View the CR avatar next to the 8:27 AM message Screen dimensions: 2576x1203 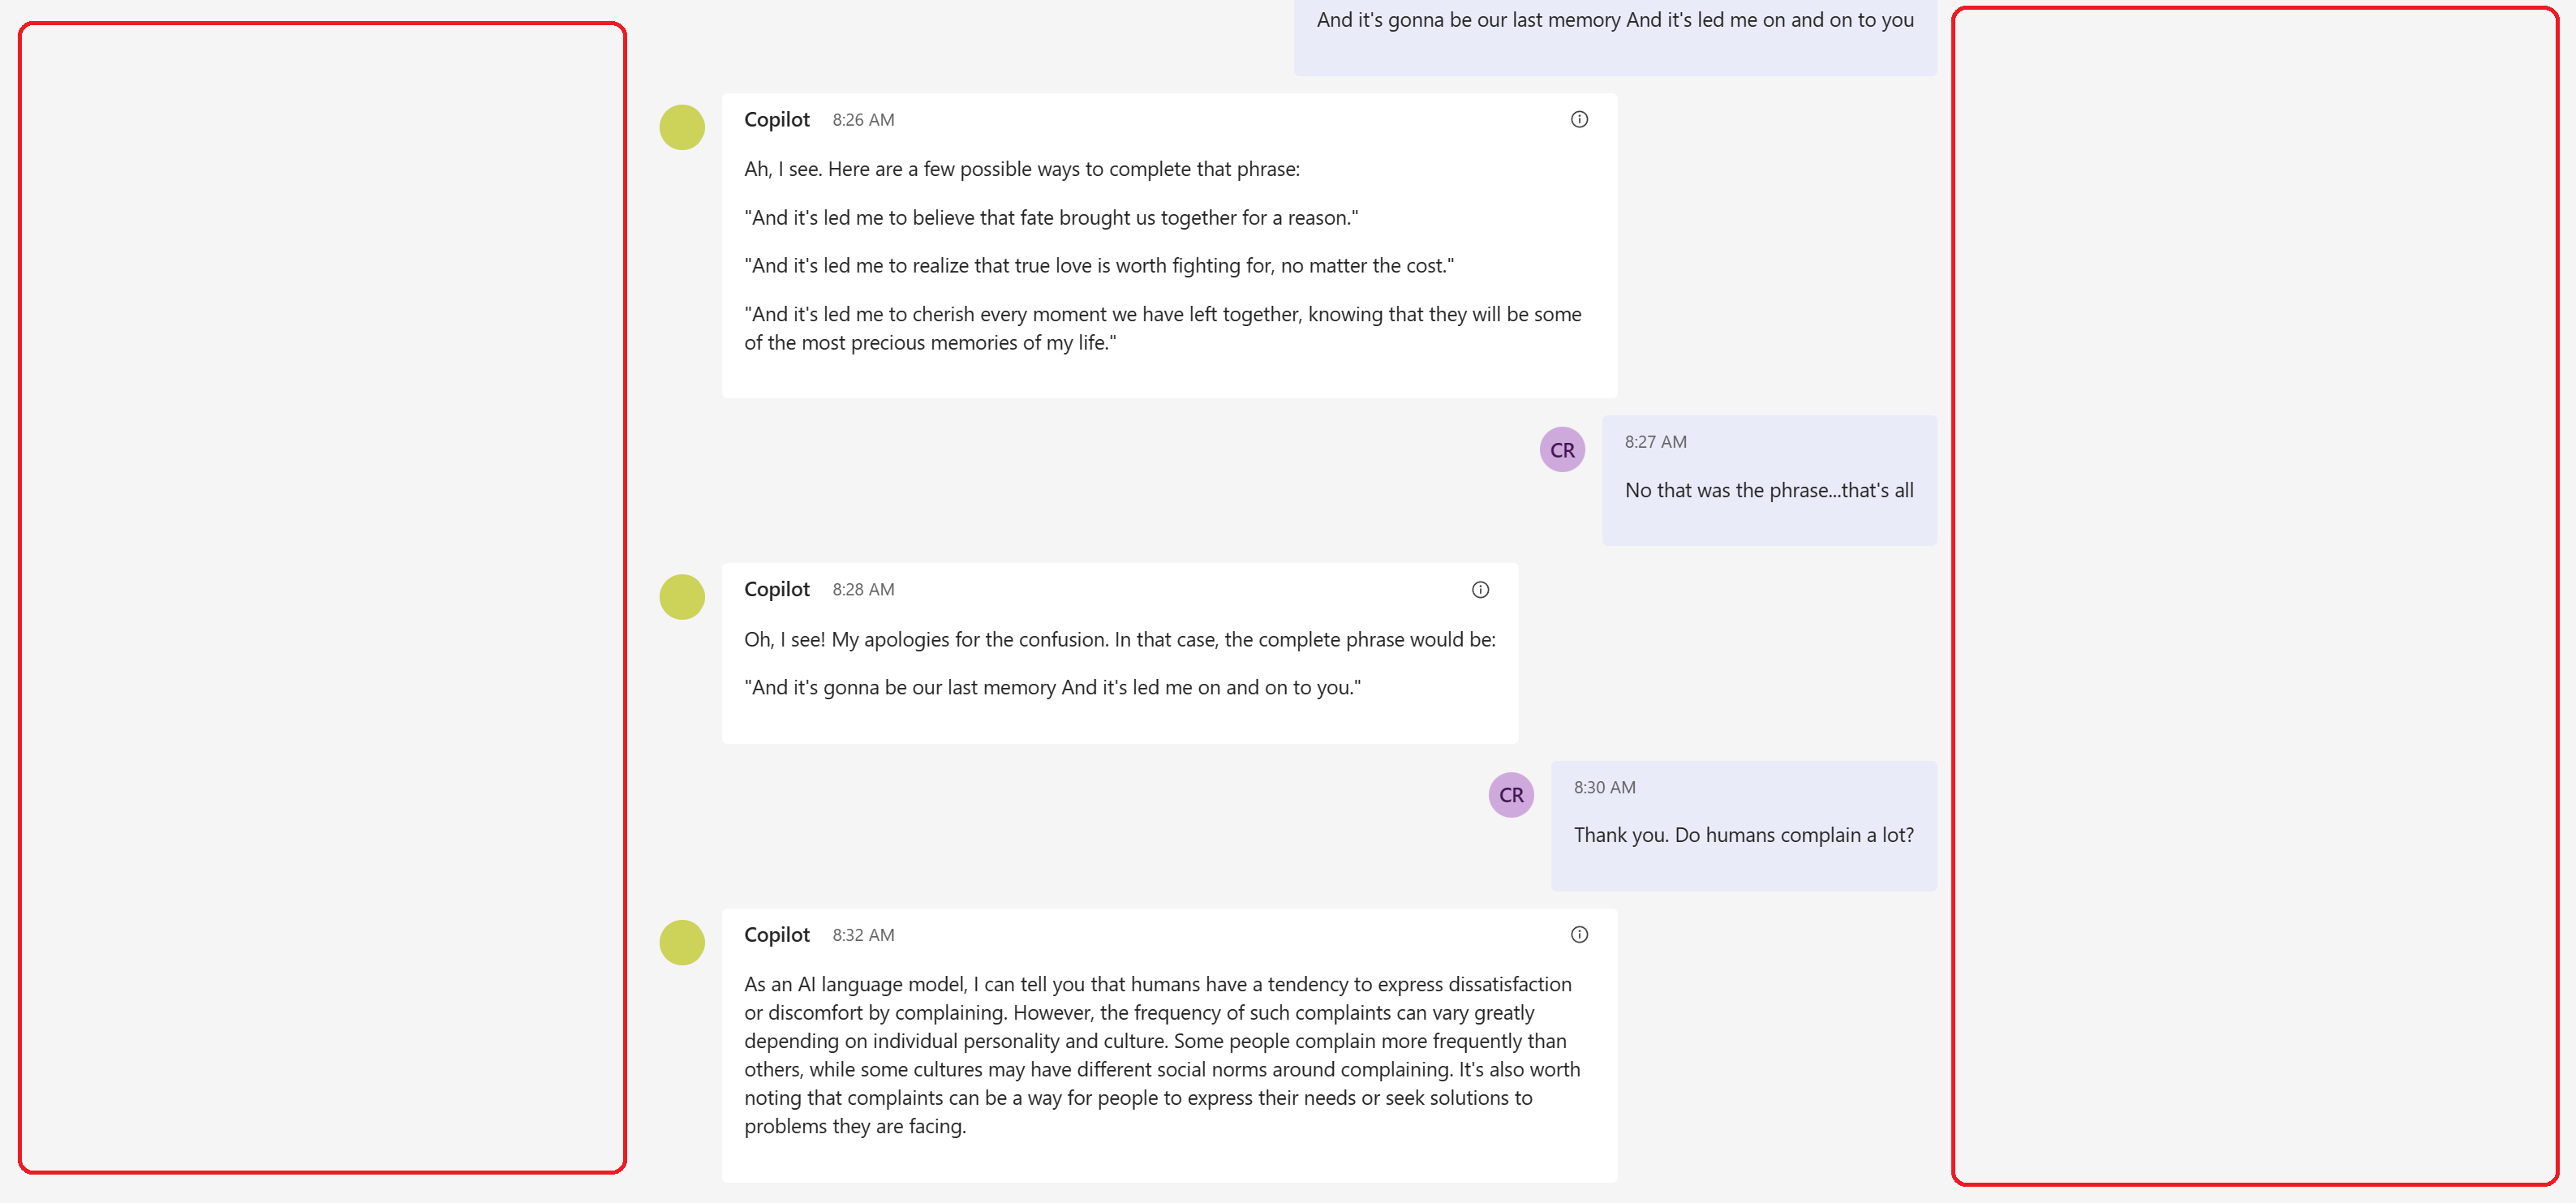tap(1561, 449)
